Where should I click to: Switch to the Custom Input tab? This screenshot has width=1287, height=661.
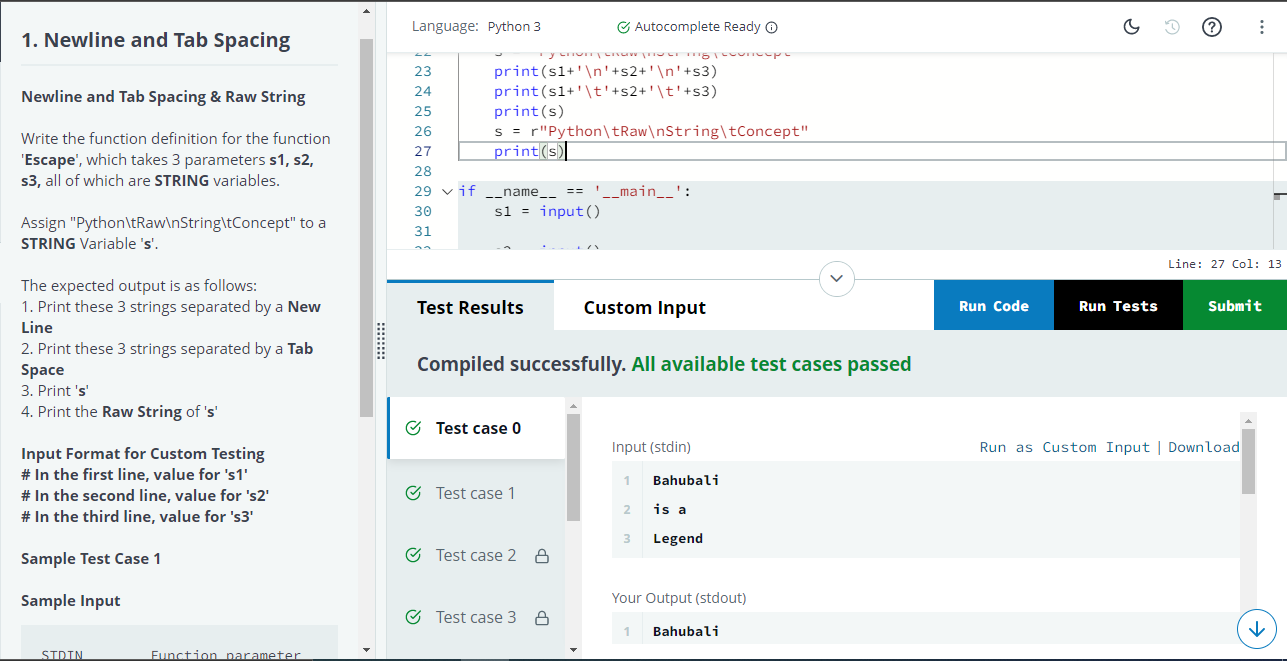(x=644, y=307)
